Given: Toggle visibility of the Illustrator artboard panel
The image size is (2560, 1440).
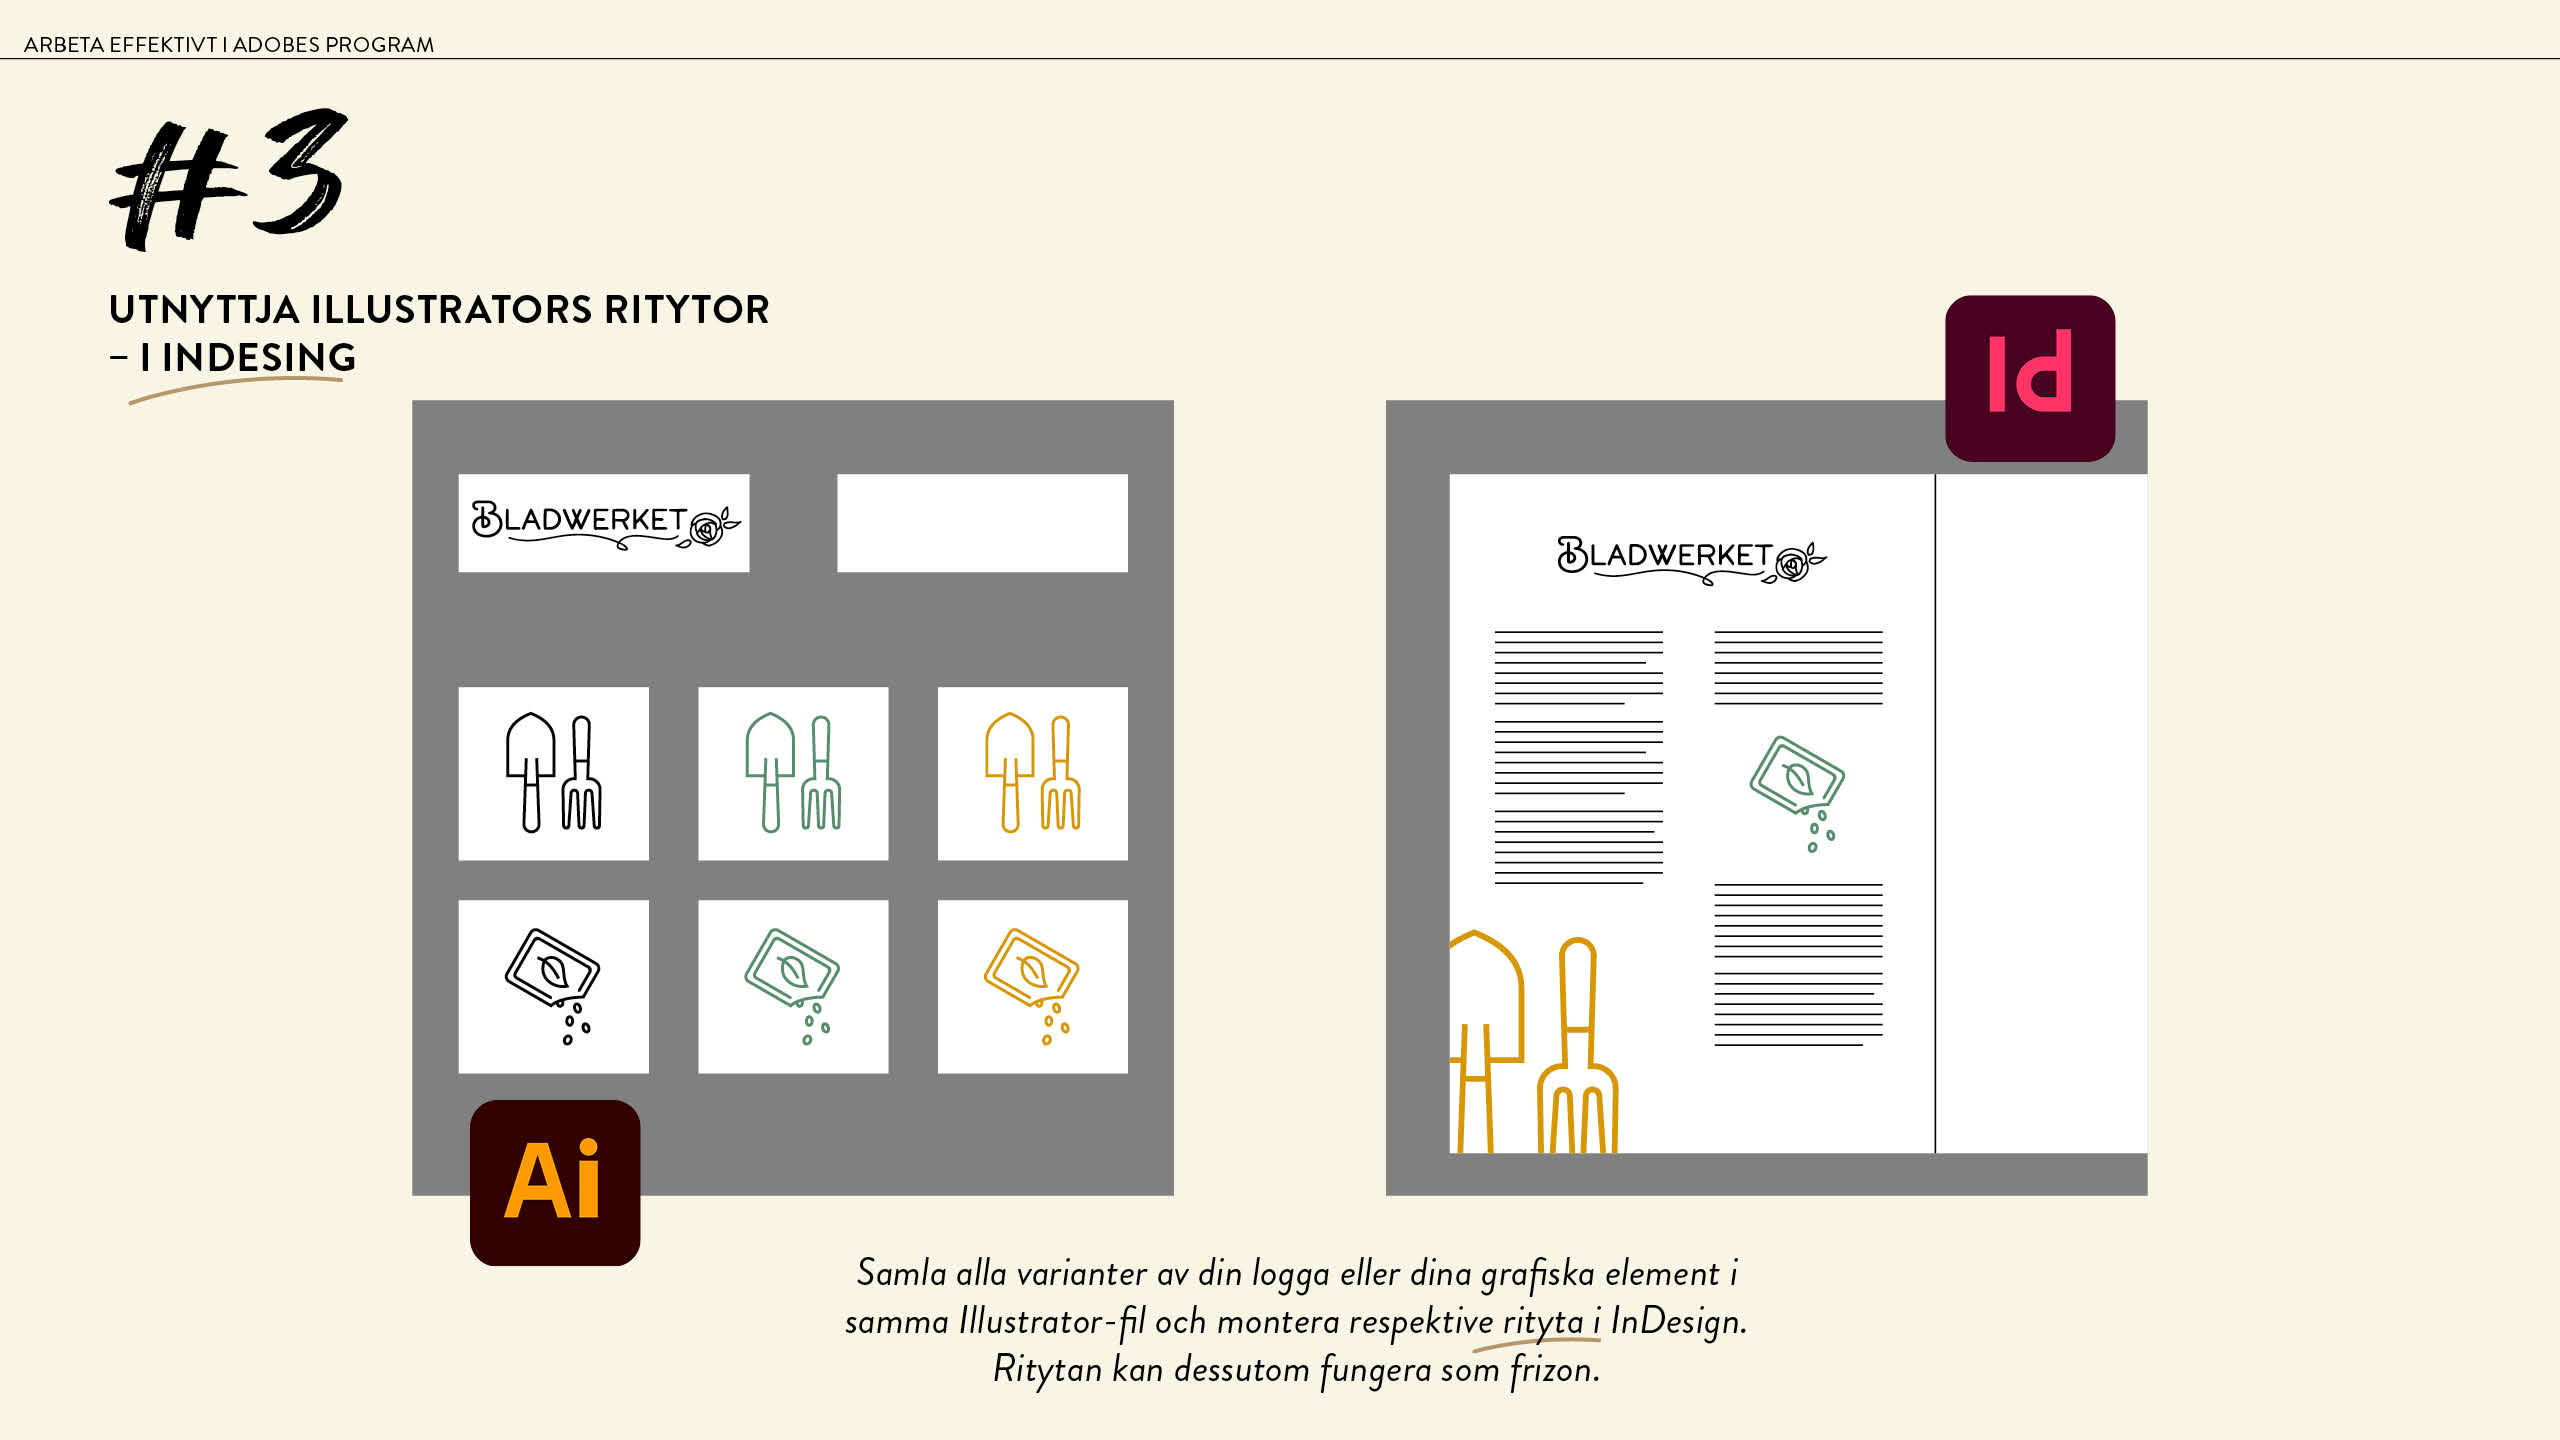Looking at the screenshot, I should [x=557, y=1182].
